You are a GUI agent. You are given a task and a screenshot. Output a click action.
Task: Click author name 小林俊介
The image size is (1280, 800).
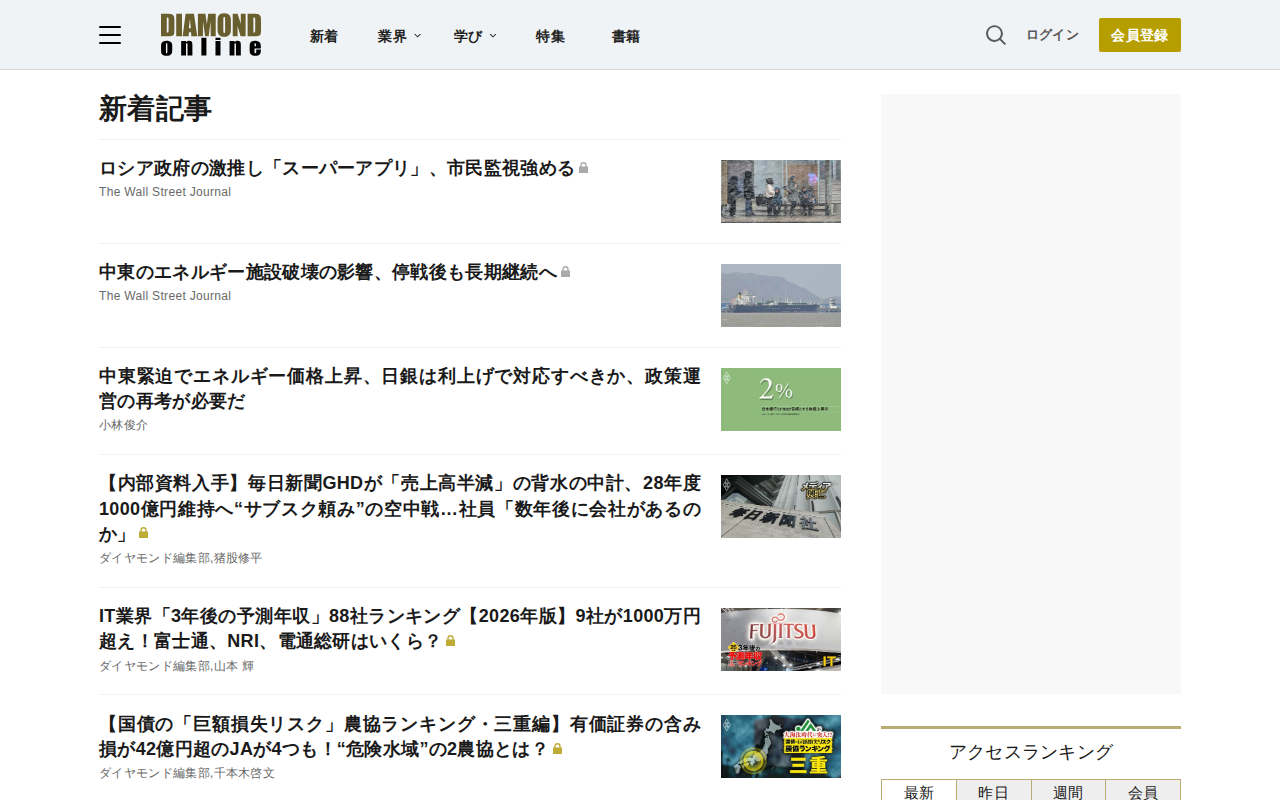click(x=123, y=425)
